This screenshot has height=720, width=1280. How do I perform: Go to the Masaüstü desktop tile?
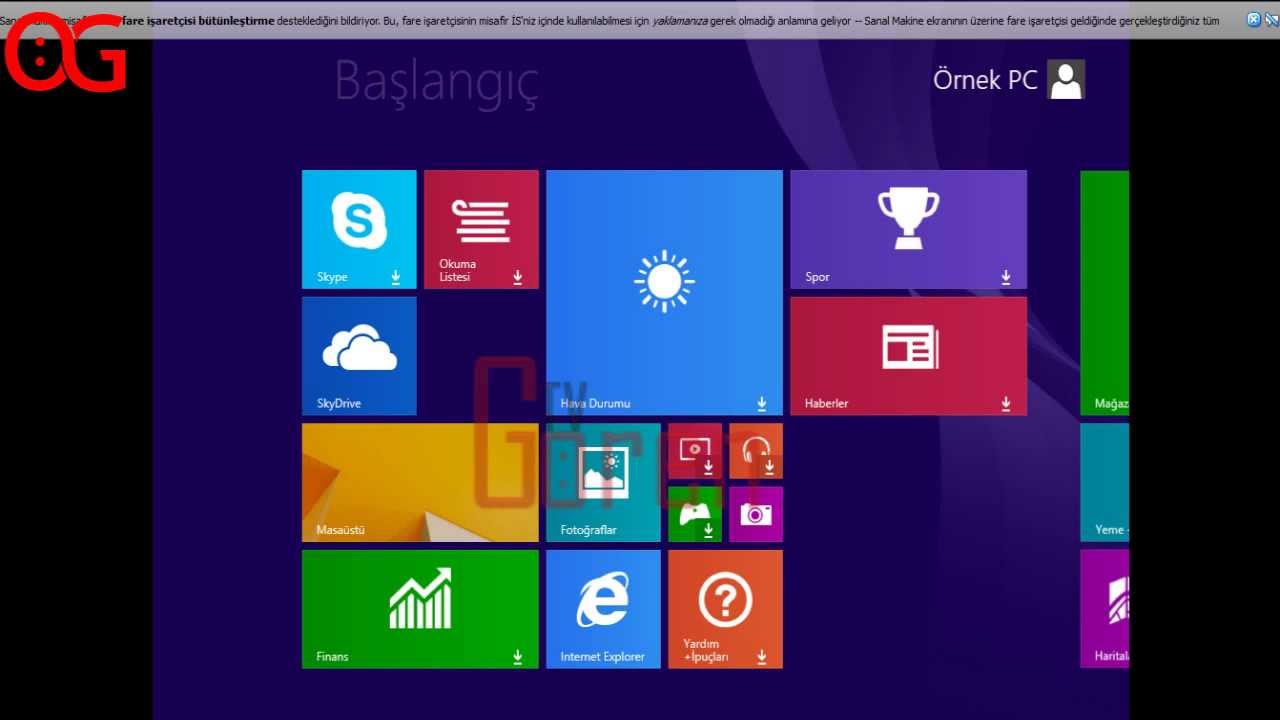tap(420, 482)
